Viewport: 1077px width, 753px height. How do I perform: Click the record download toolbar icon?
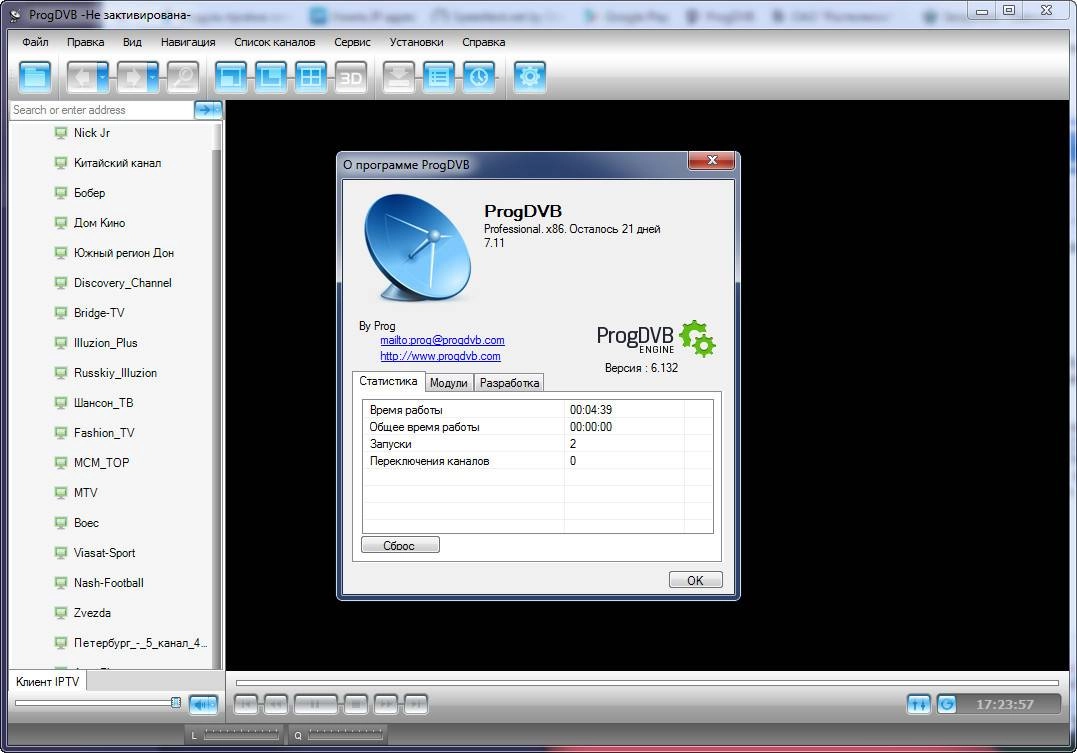398,77
